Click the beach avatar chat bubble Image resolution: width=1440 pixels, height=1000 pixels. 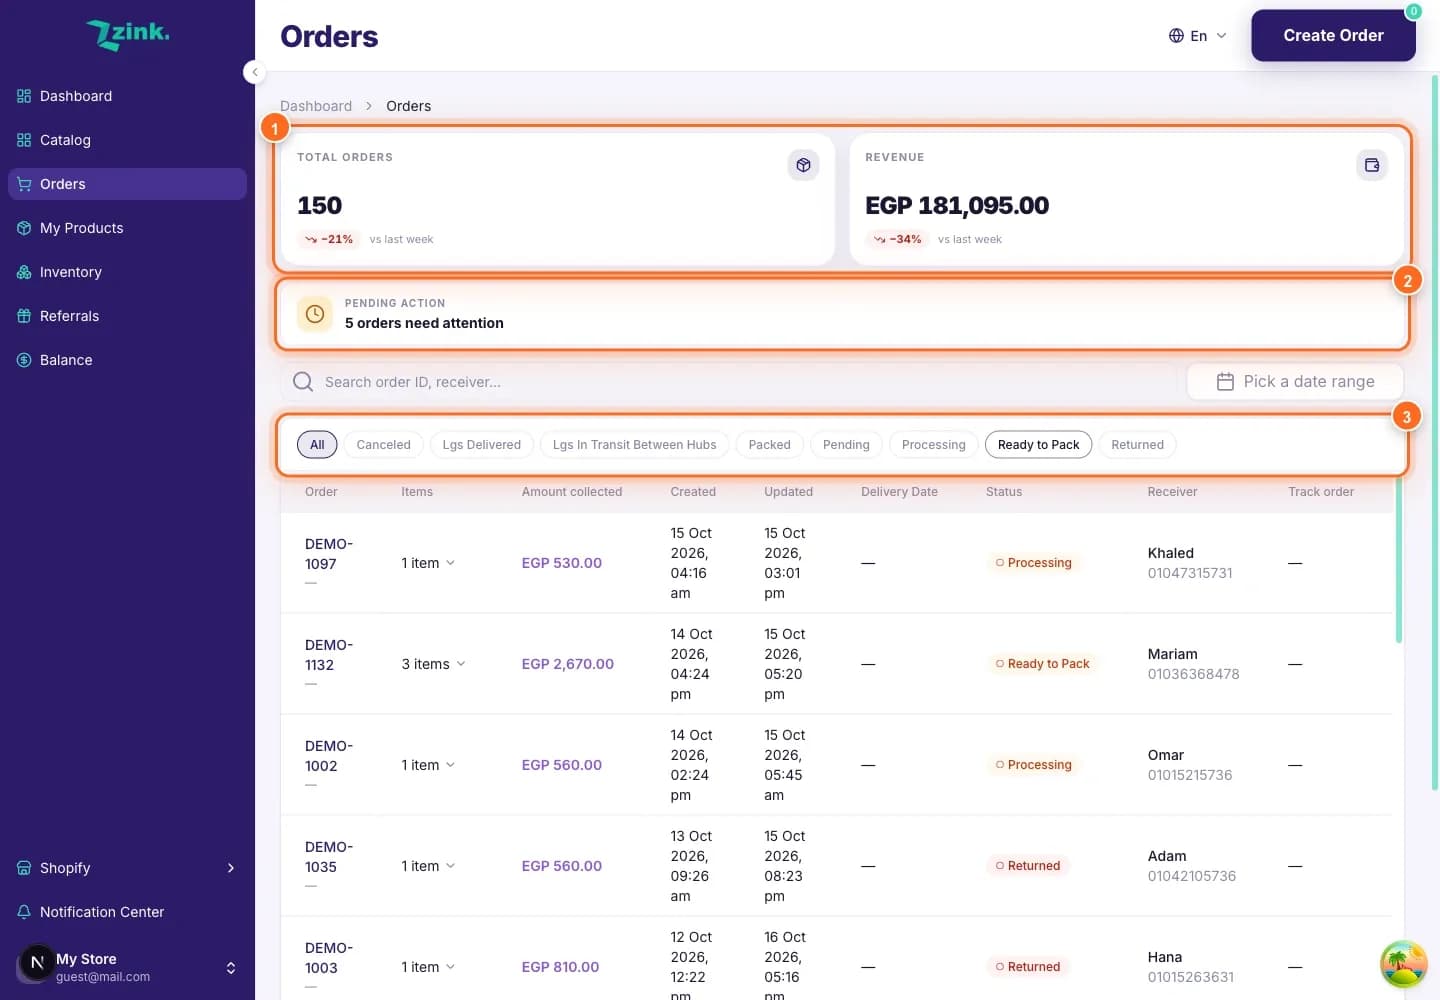tap(1404, 964)
